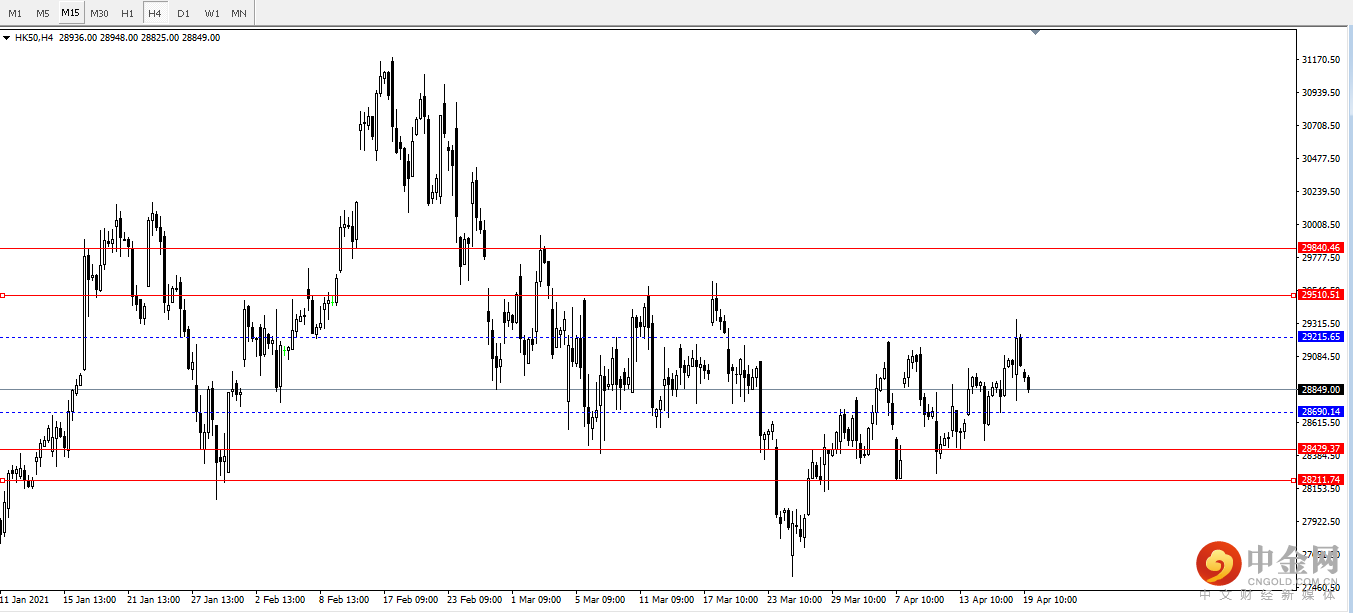Image resolution: width=1353 pixels, height=613 pixels.
Task: Click the 15 Jan 13:00 time label
Action: pos(89,600)
